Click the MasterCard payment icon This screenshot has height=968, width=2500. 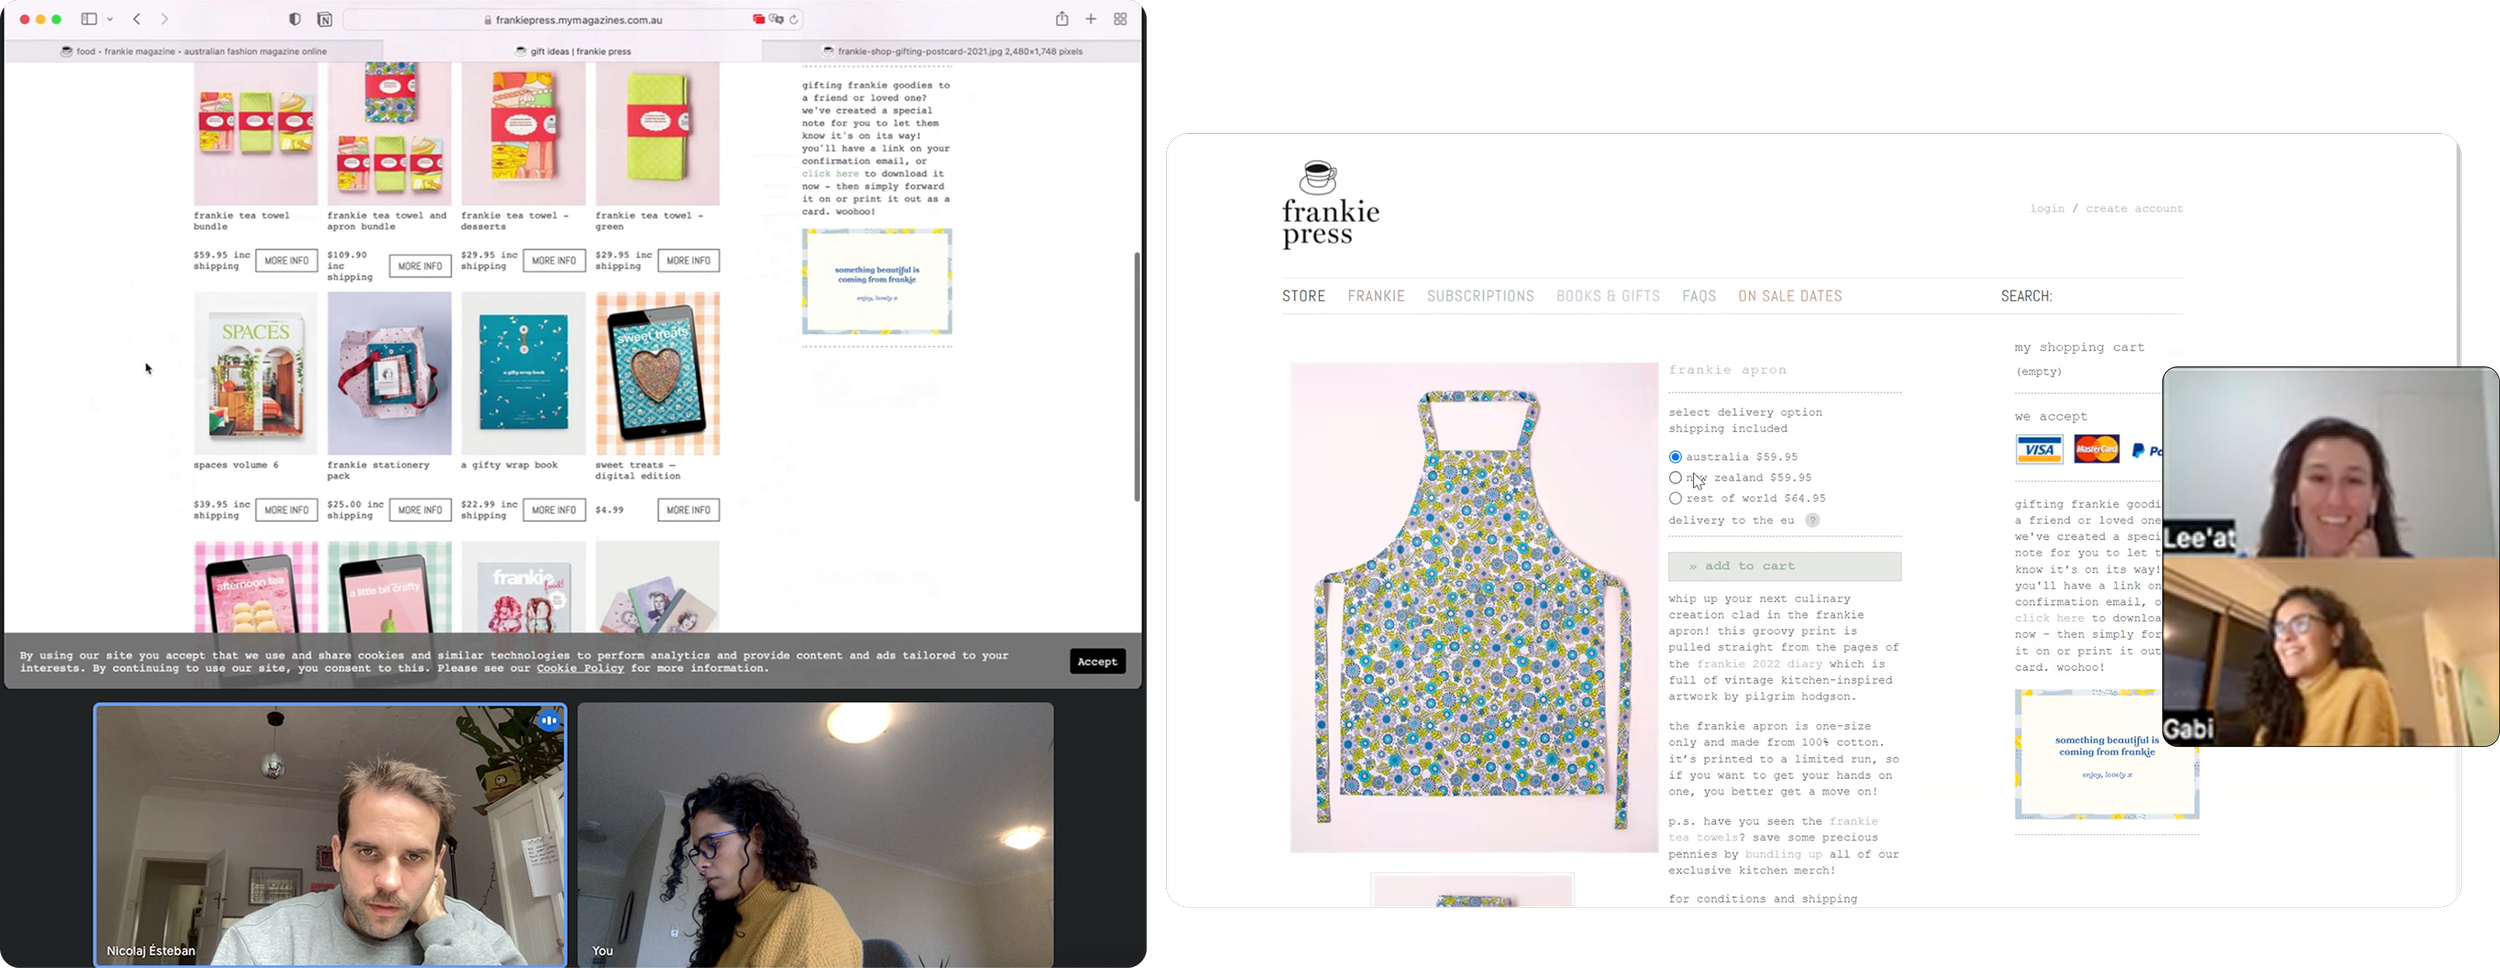[x=2097, y=450]
